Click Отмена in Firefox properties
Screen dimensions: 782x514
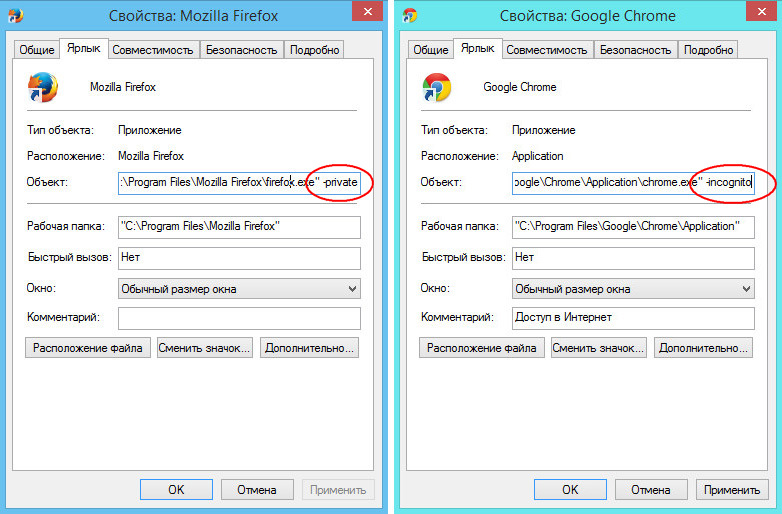[x=257, y=490]
